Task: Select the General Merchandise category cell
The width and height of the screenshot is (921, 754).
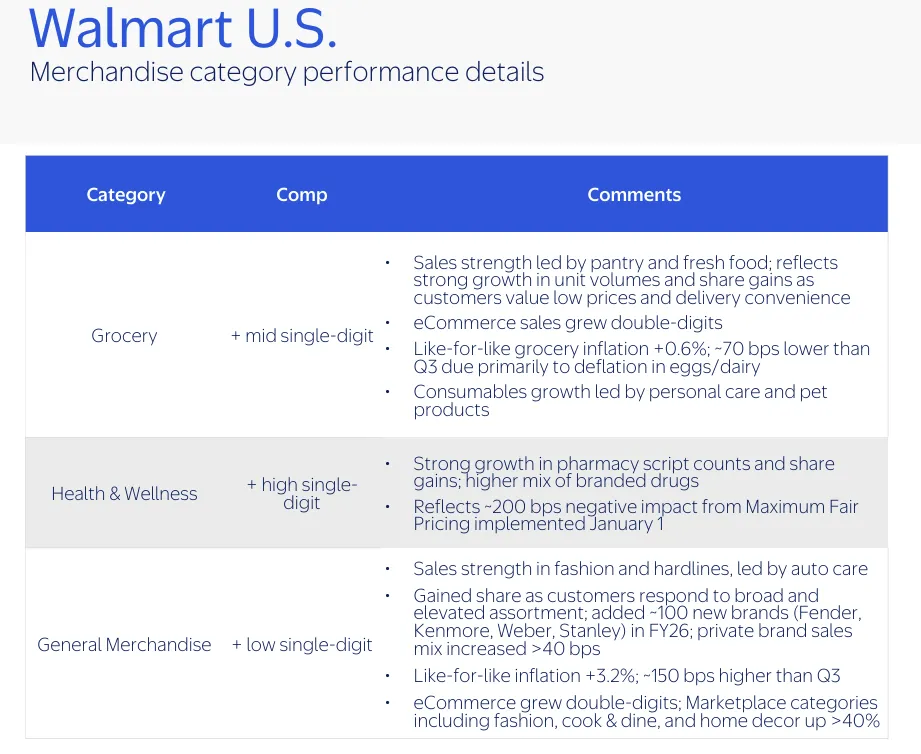Action: [x=124, y=645]
